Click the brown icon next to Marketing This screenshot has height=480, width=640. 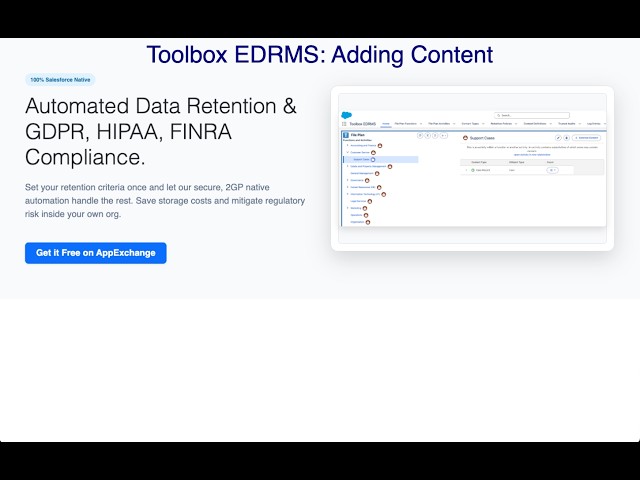coord(365,208)
